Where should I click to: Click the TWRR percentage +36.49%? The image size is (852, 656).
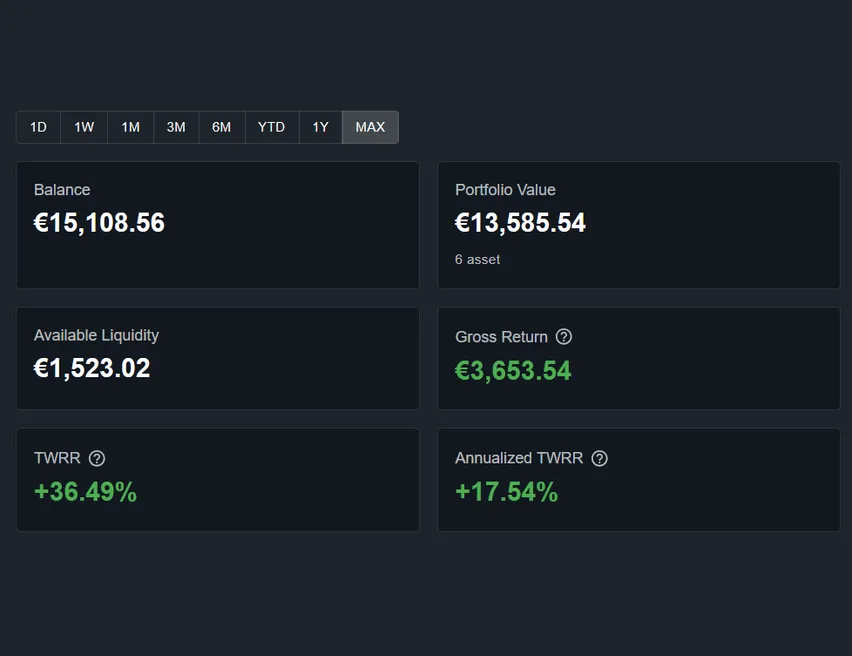coord(85,492)
